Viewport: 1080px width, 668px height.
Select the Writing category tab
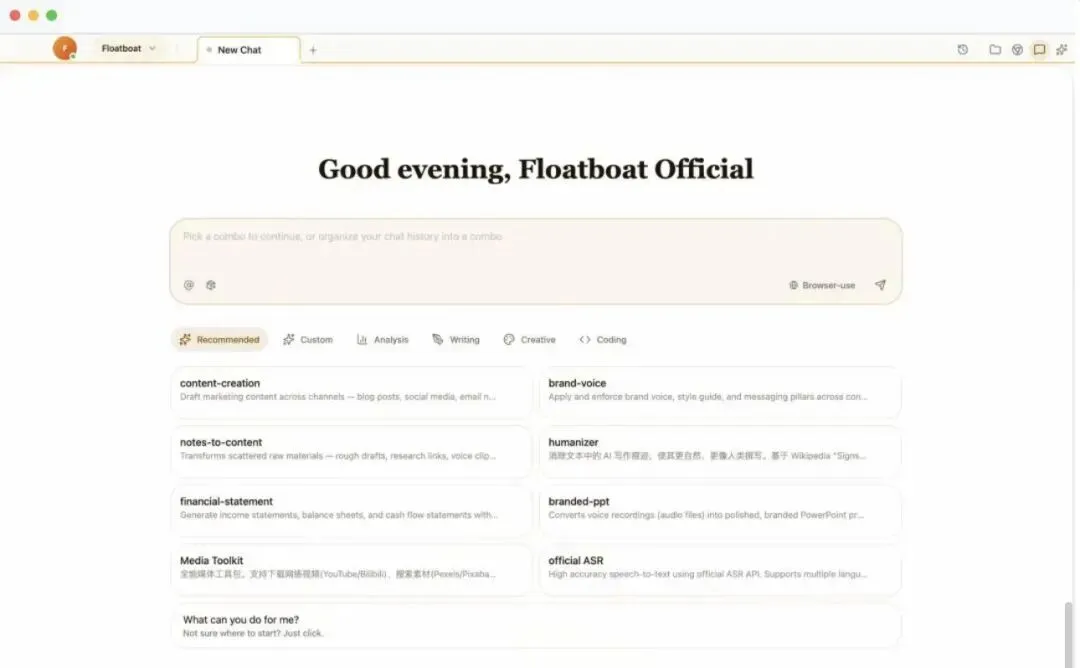tap(456, 340)
